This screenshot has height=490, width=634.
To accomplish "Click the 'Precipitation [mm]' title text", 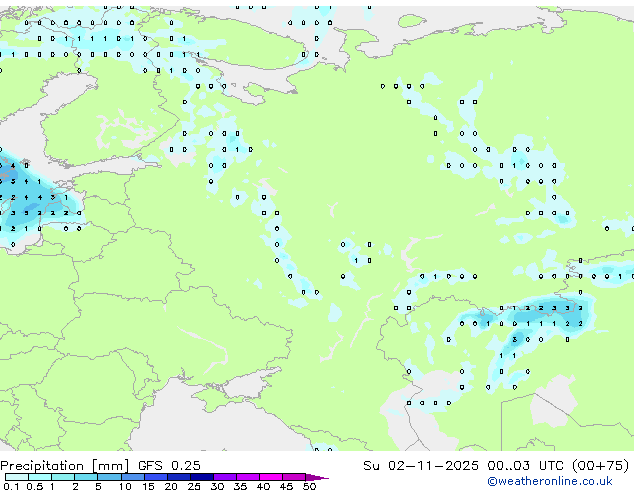I will (x=65, y=466).
